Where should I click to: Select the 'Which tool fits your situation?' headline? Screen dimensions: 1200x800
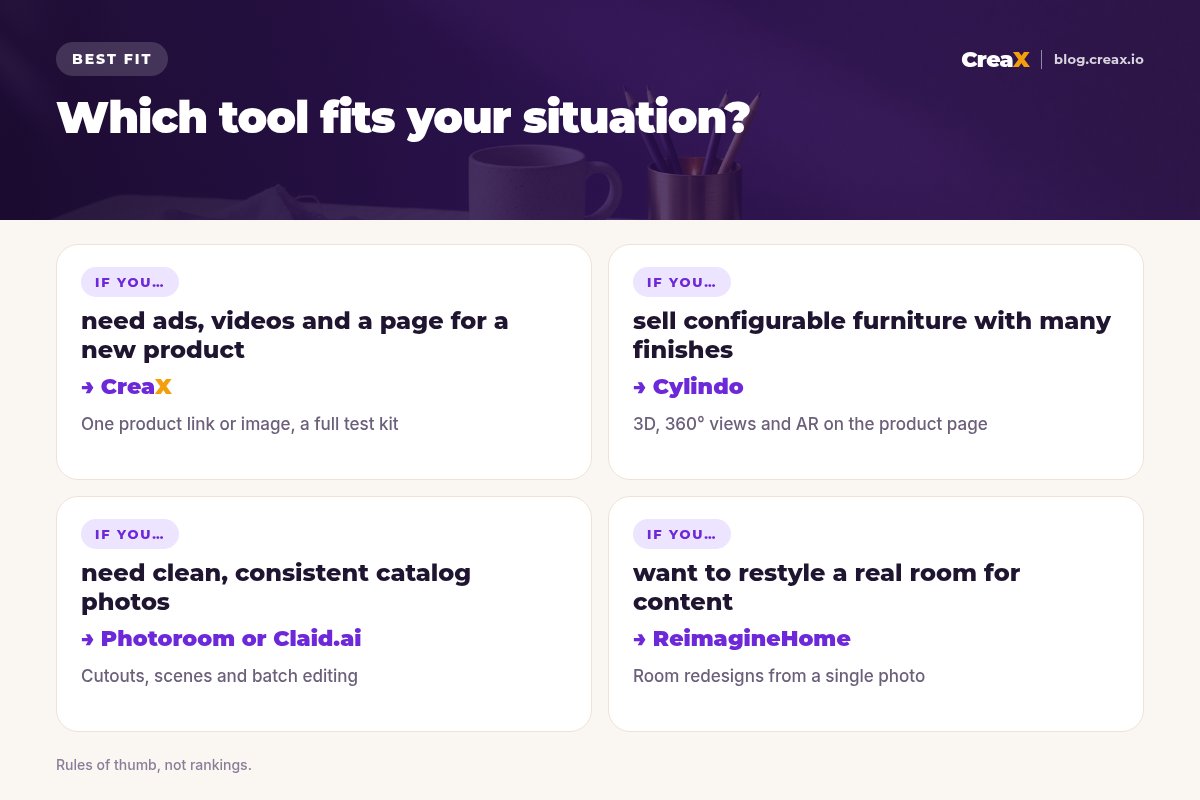point(402,118)
